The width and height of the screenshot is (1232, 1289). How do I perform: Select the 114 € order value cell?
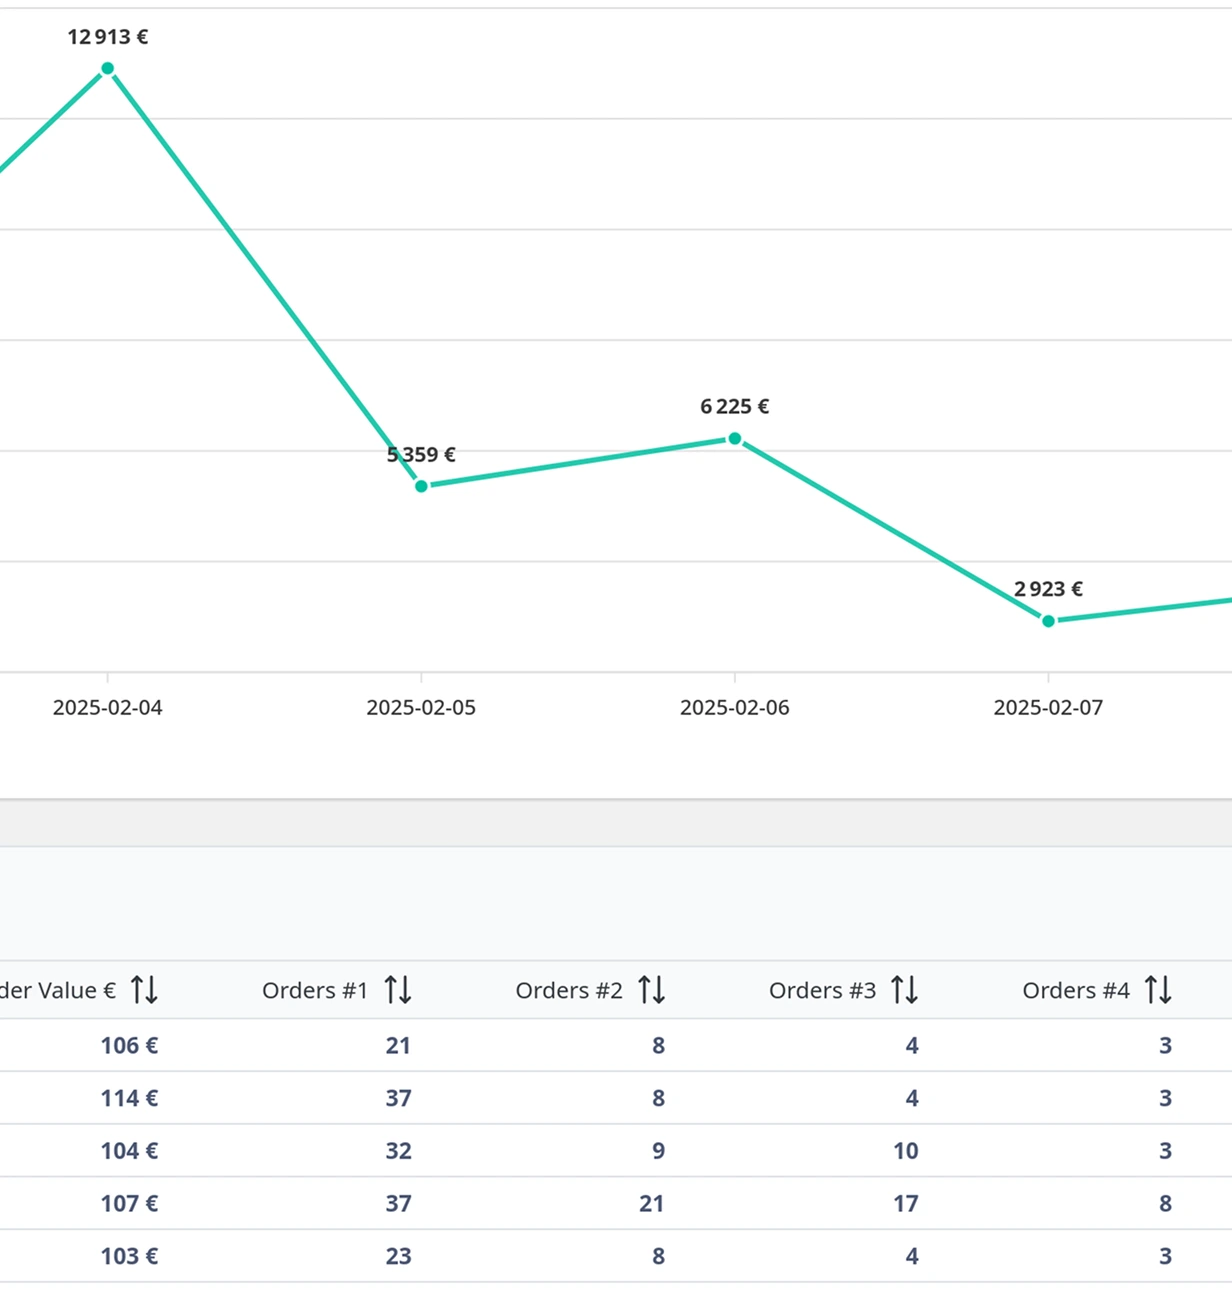click(x=129, y=1098)
